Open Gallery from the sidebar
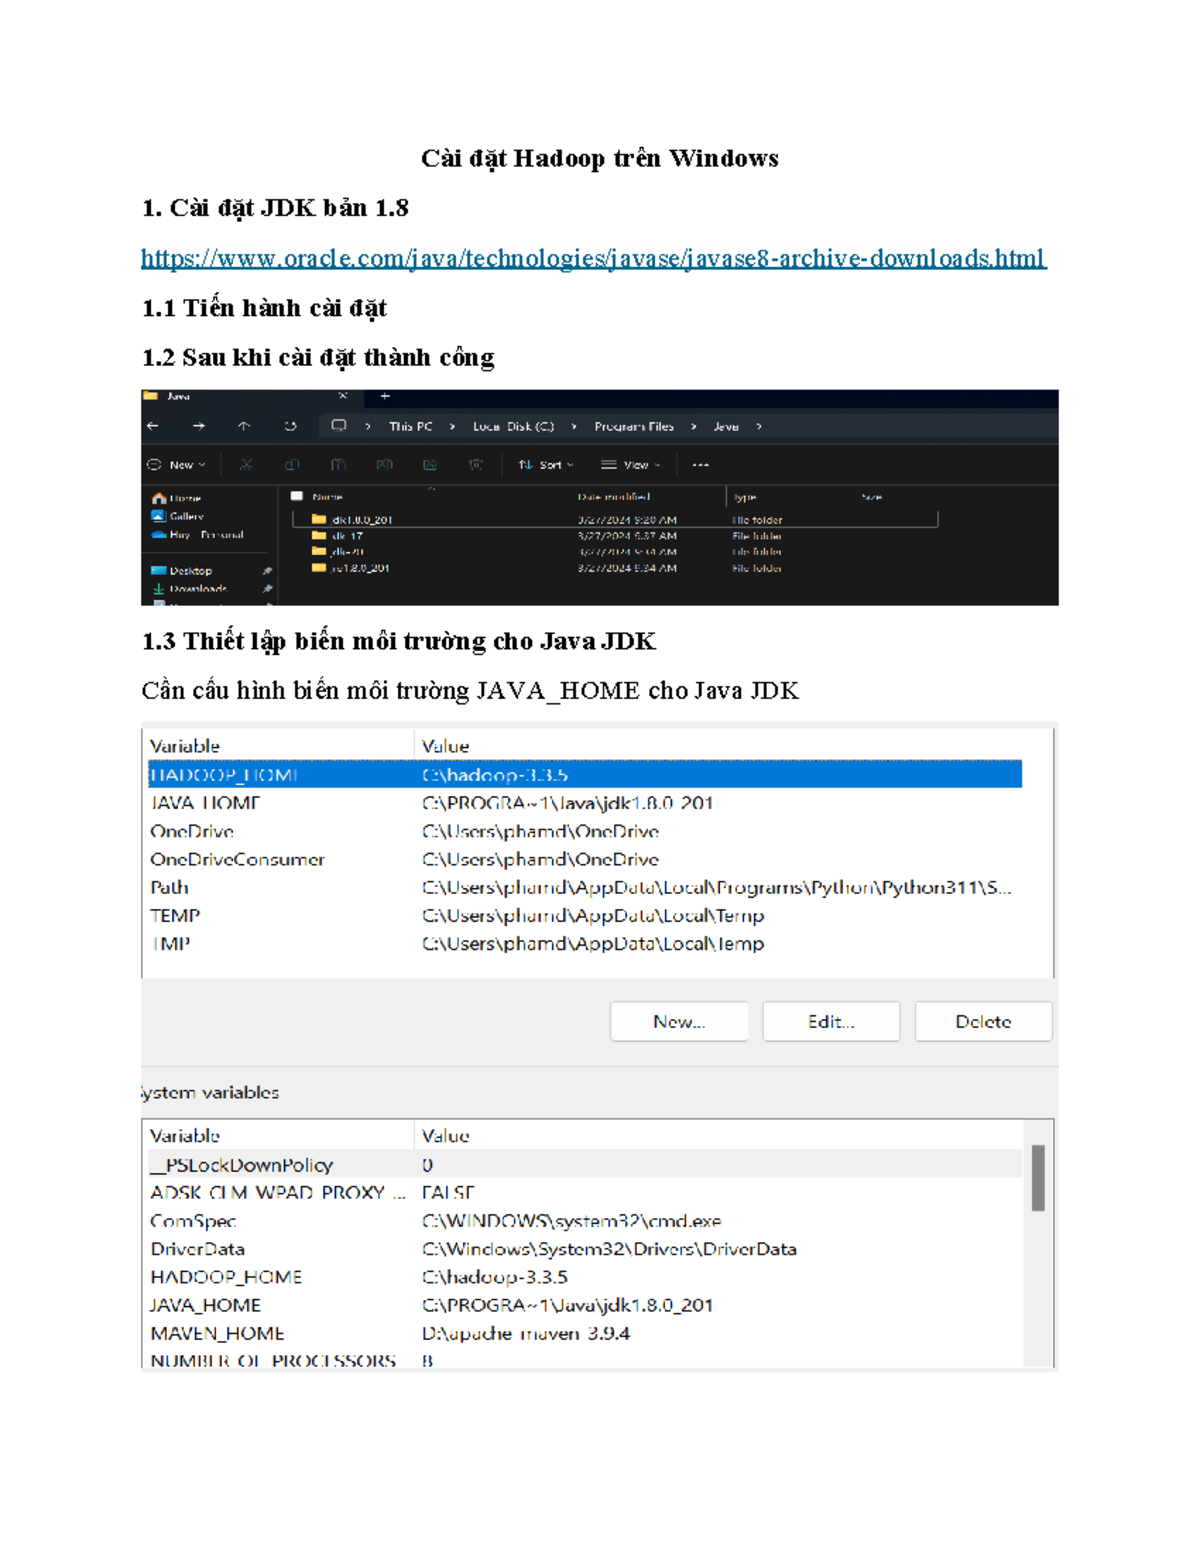The image size is (1200, 1553). point(180,517)
